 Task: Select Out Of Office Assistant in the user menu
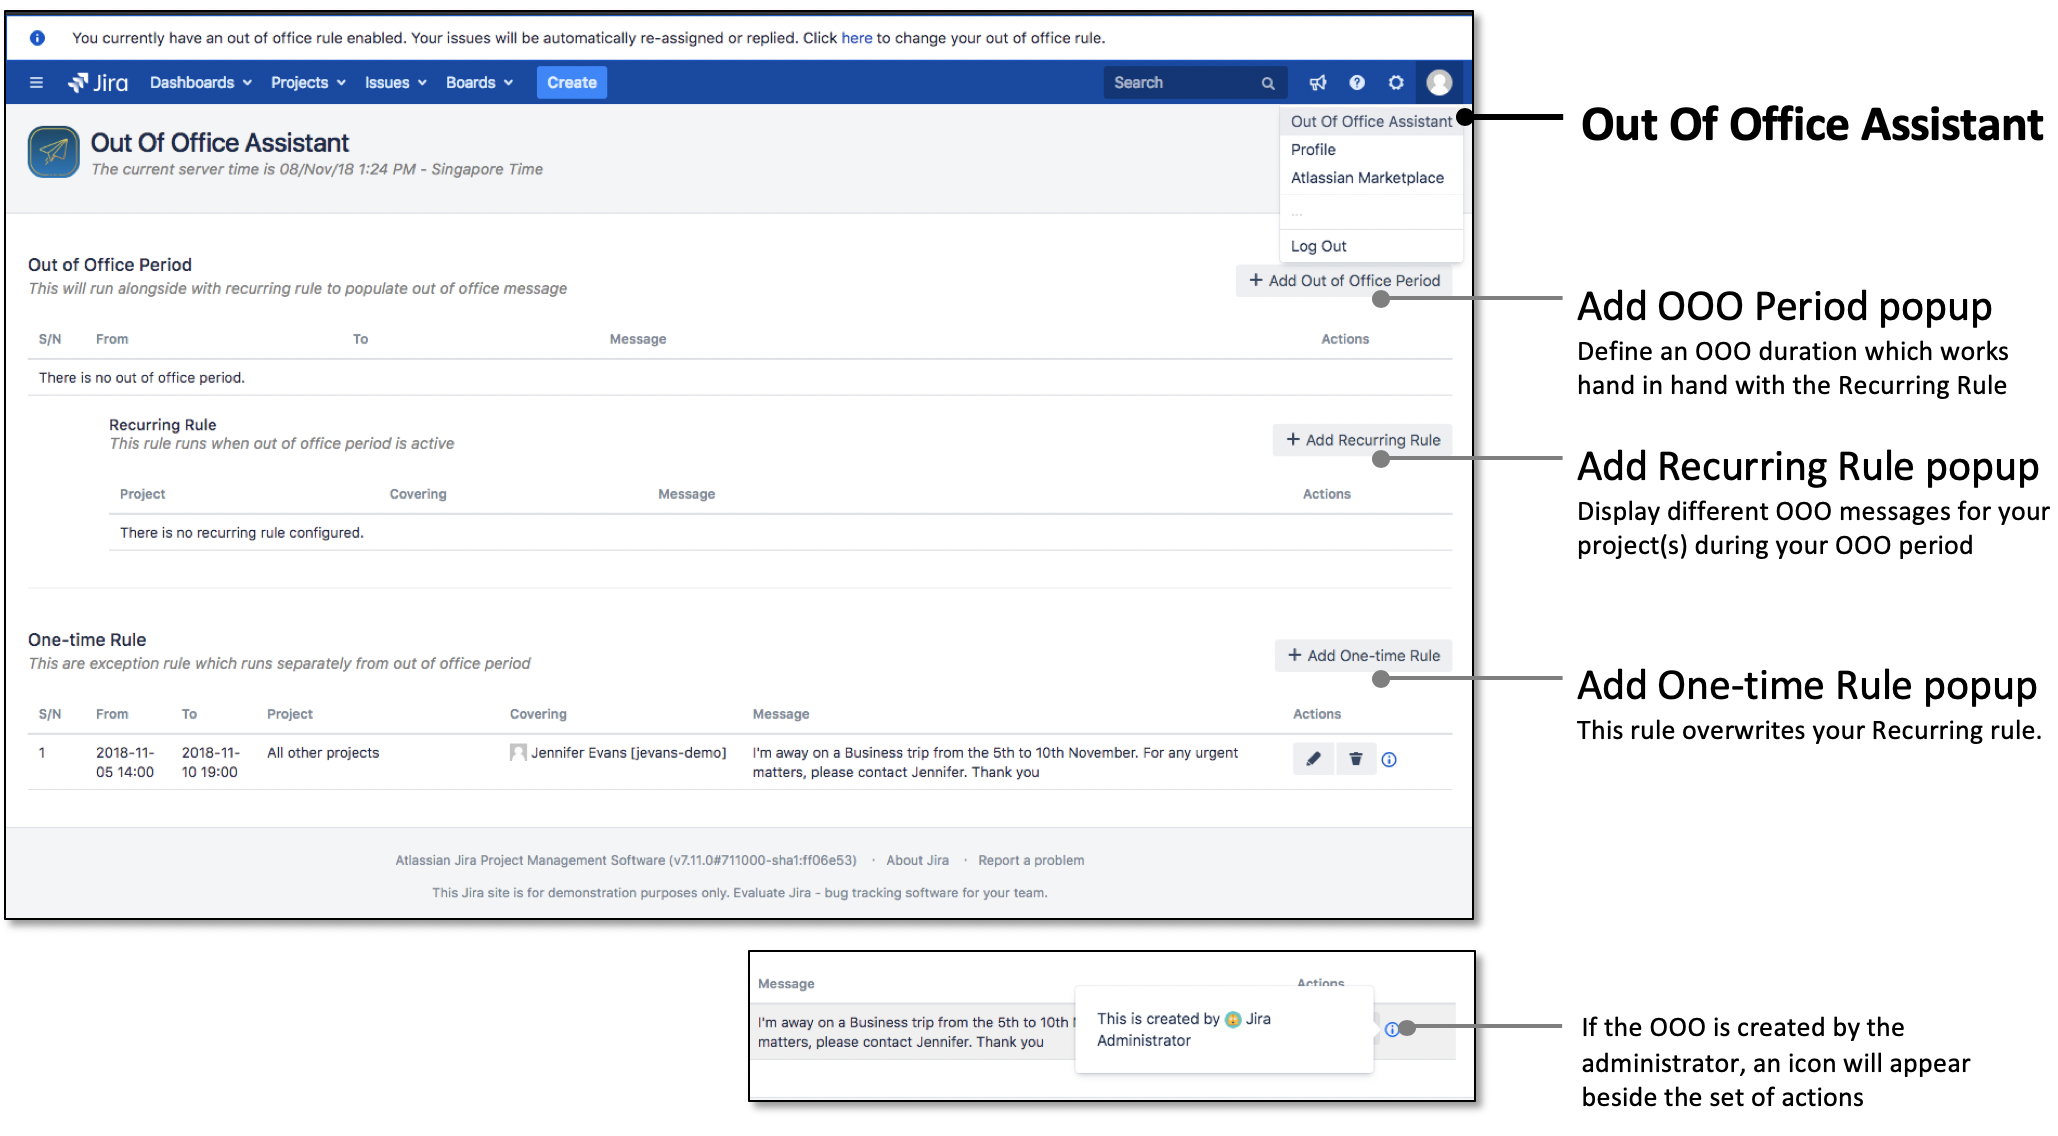[x=1370, y=121]
